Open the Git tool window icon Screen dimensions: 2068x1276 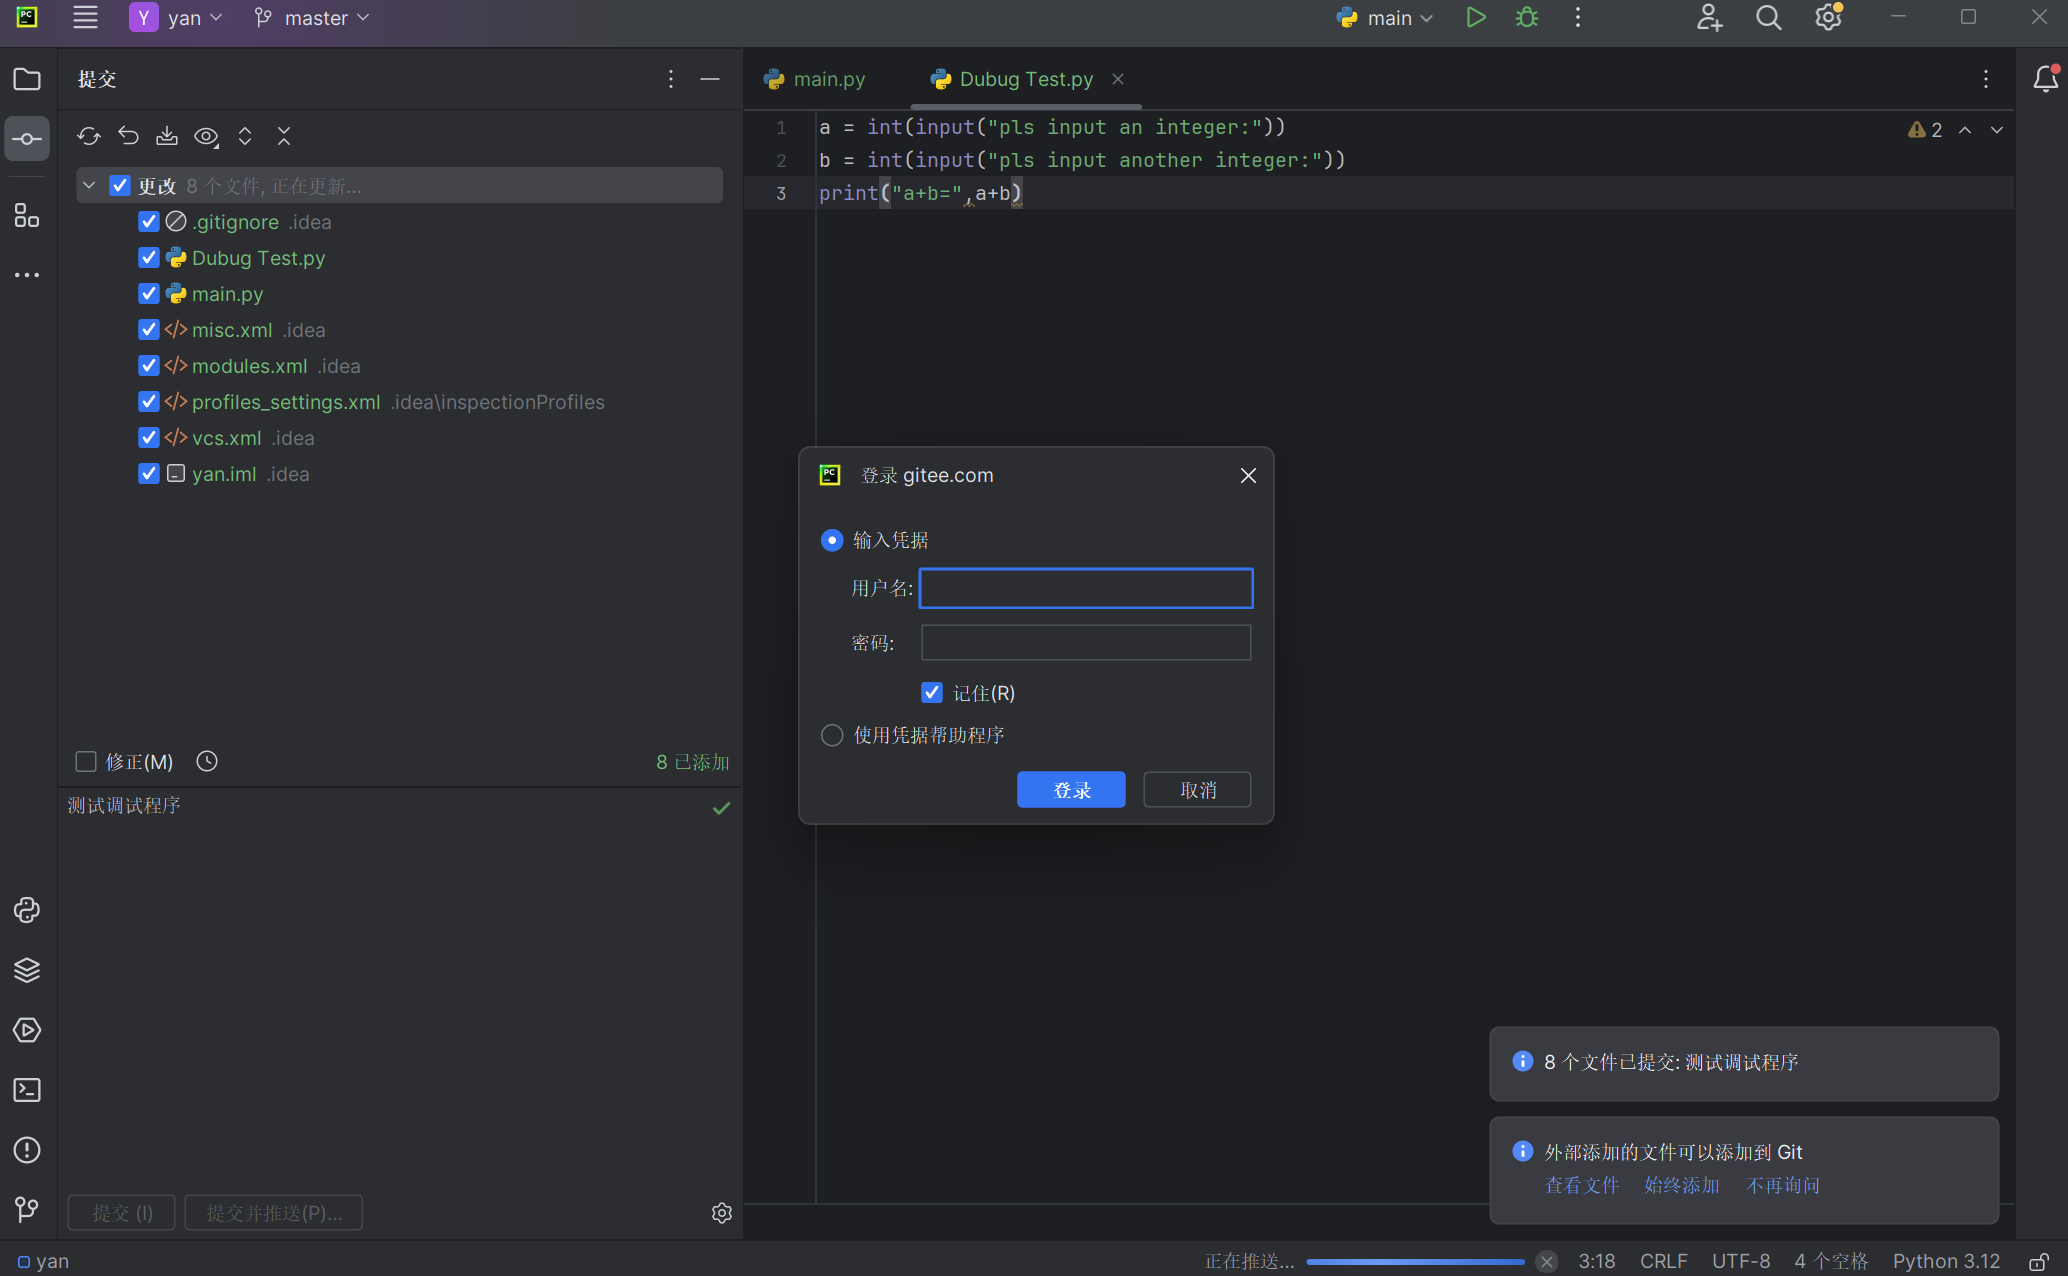pos(27,1210)
